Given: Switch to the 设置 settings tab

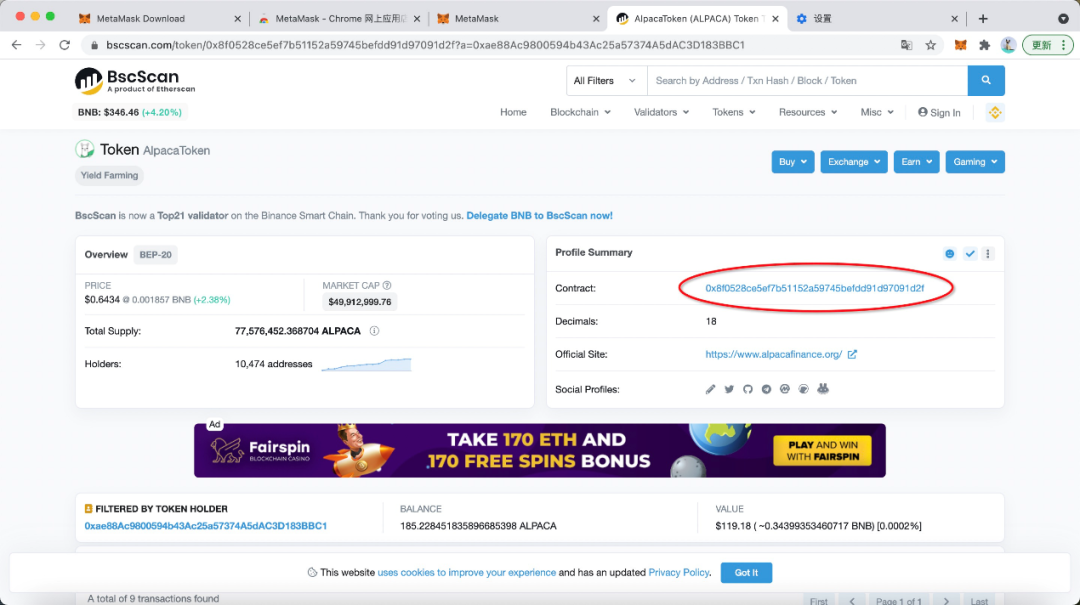Looking at the screenshot, I should coord(875,19).
